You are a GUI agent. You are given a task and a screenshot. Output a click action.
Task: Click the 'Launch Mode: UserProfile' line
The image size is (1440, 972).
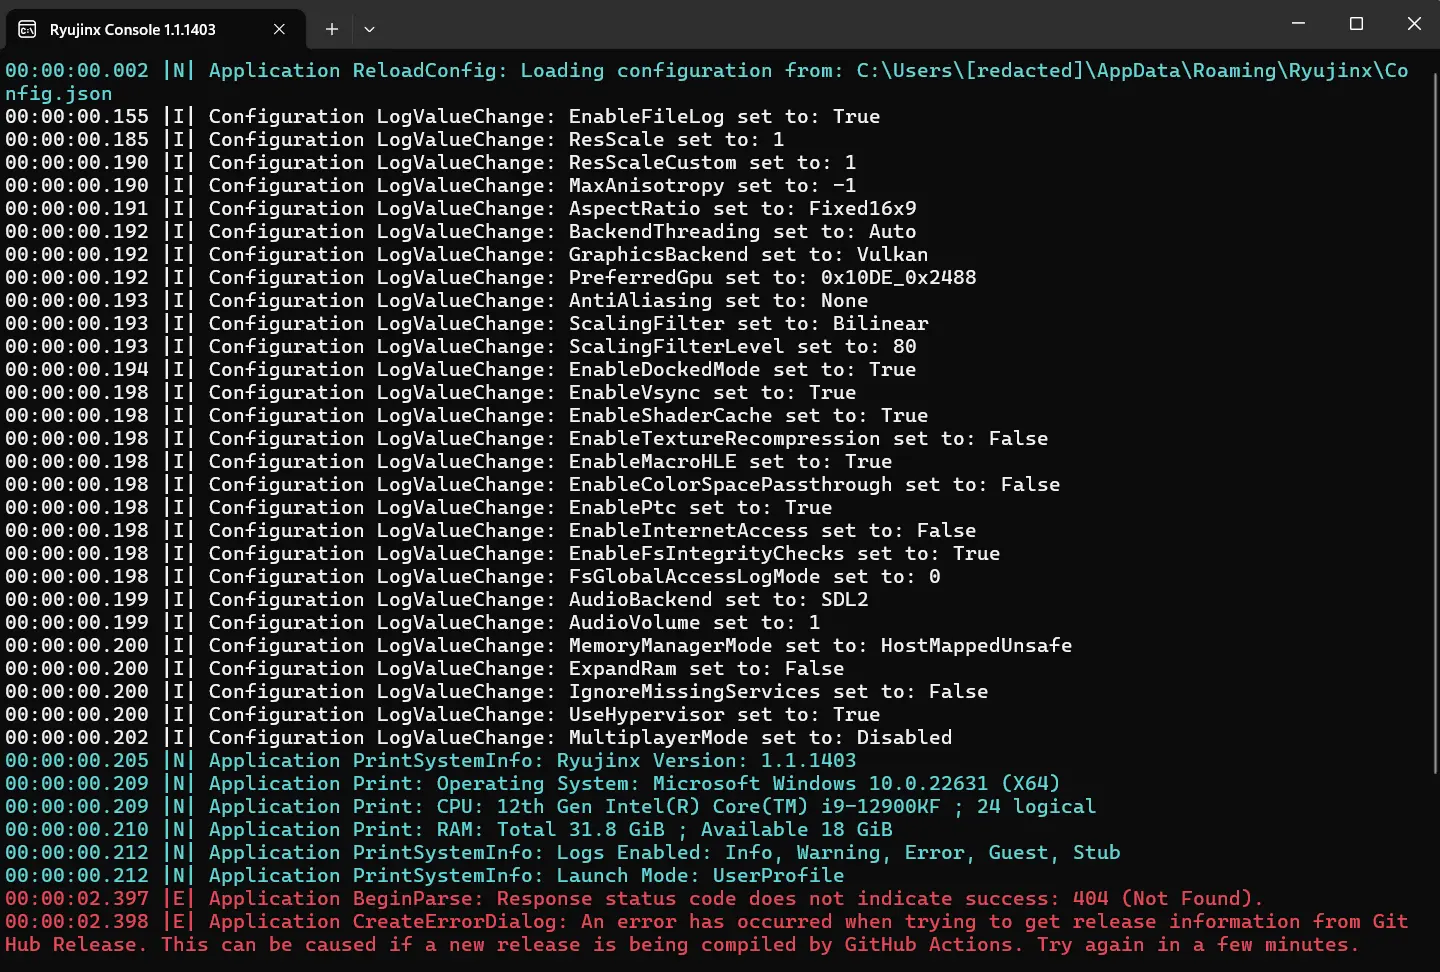(425, 875)
